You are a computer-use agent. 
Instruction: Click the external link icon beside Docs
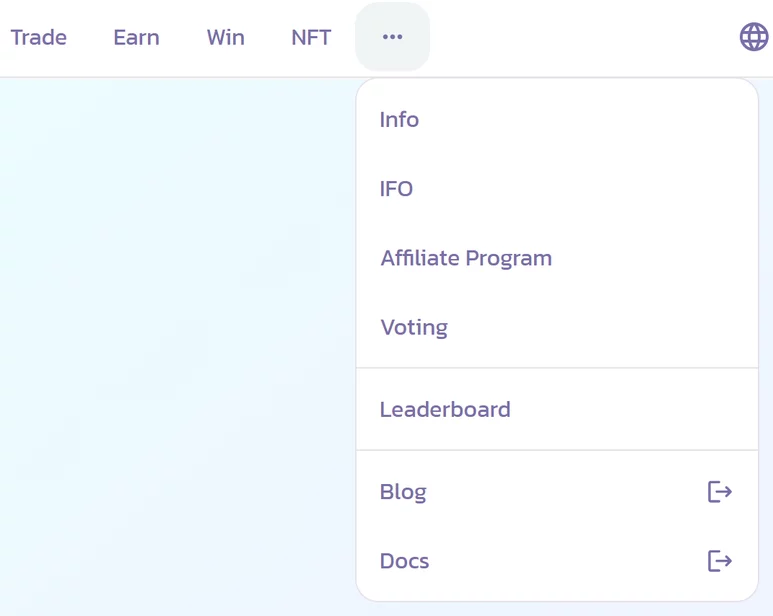720,561
